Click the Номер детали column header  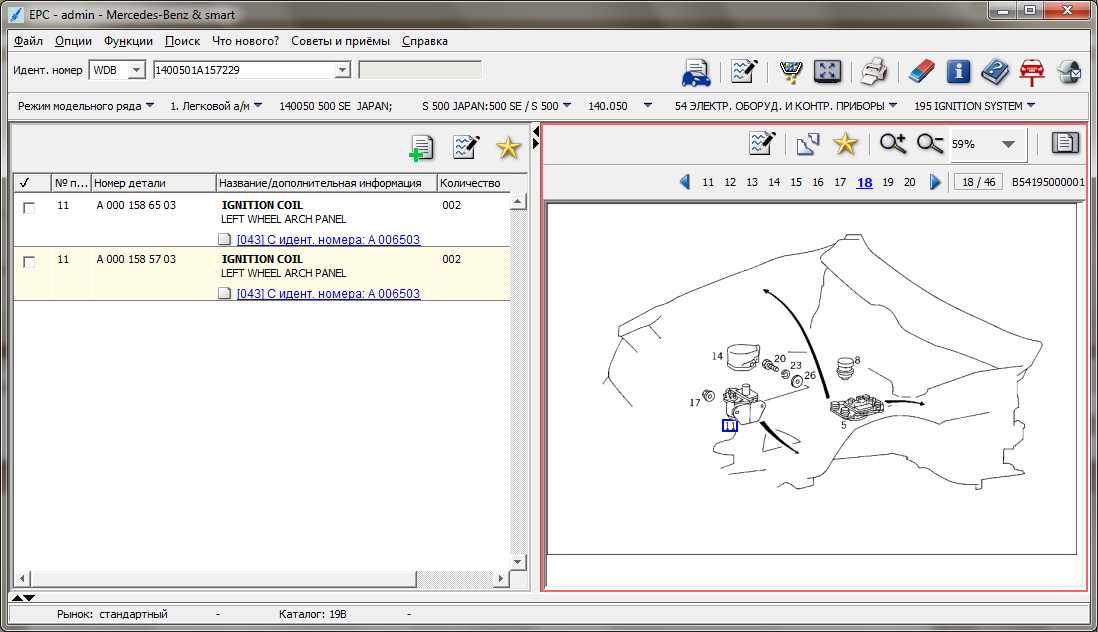pyautogui.click(x=153, y=183)
